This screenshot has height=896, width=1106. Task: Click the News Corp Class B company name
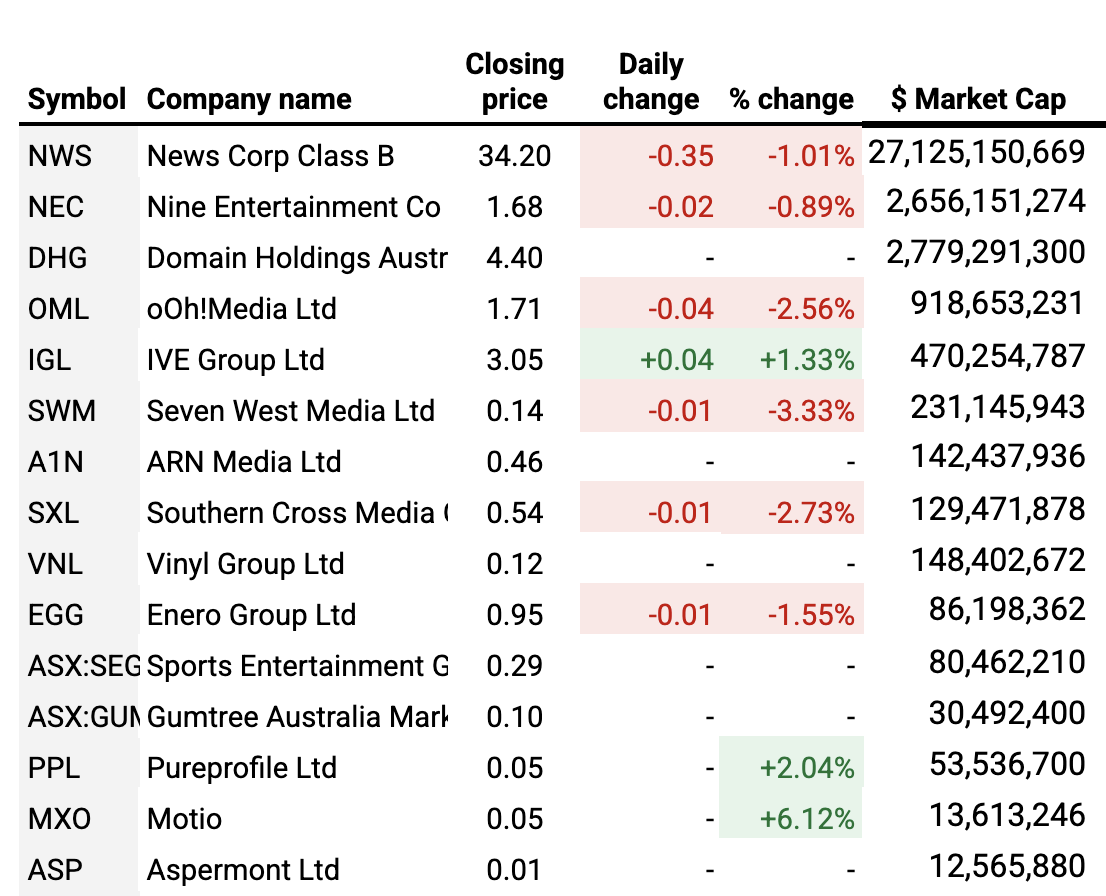tap(270, 156)
